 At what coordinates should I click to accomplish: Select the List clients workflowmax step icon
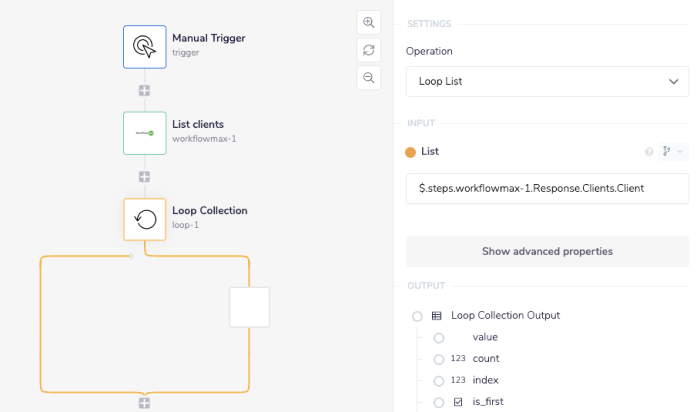tap(144, 133)
